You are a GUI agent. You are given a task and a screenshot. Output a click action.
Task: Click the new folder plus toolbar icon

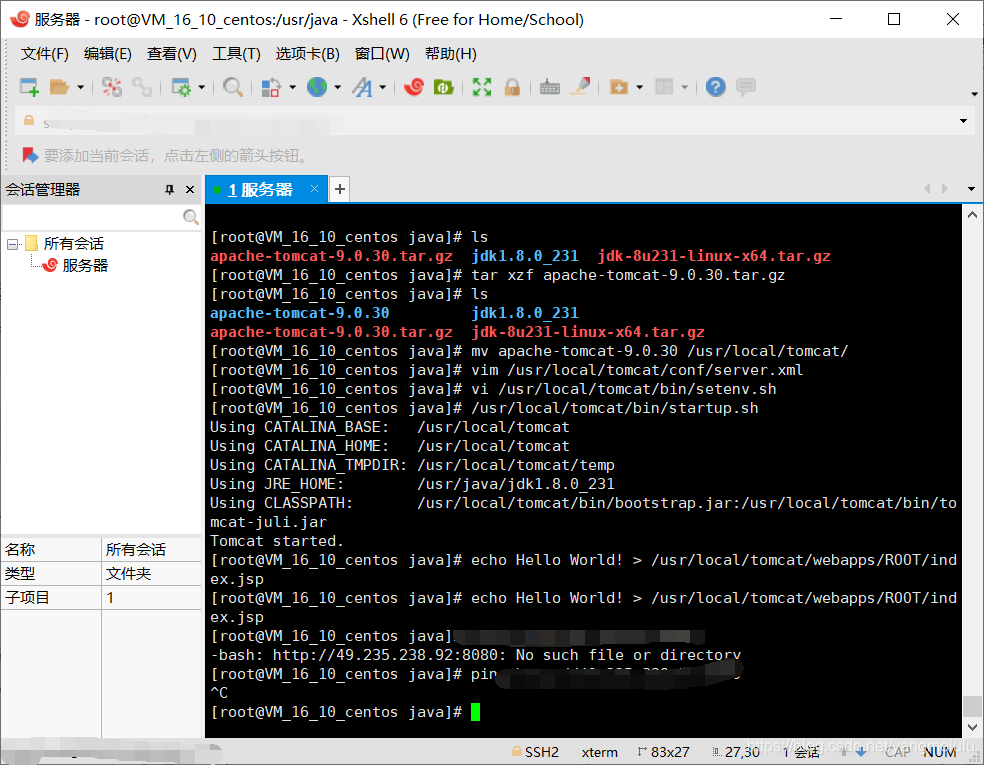(619, 87)
